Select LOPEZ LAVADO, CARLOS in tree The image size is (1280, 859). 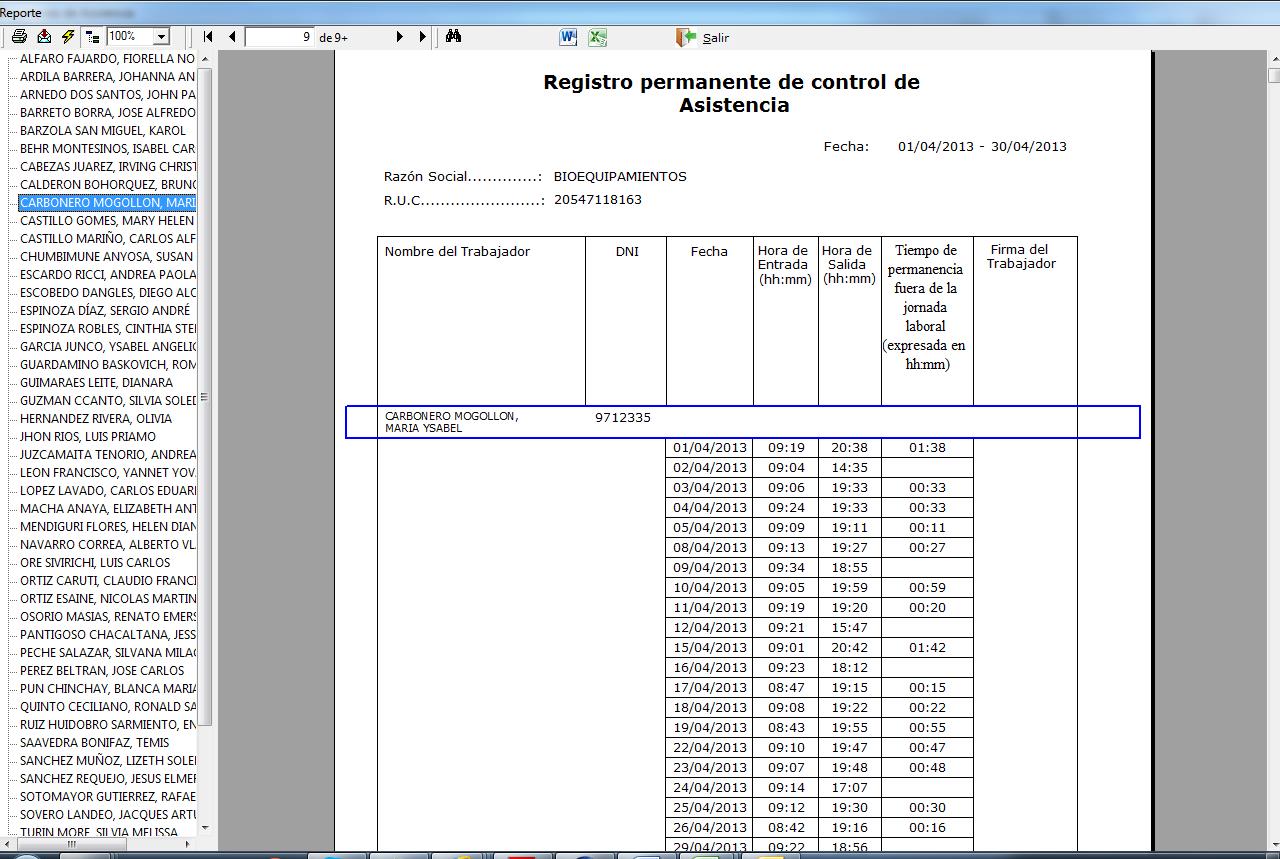tap(107, 490)
